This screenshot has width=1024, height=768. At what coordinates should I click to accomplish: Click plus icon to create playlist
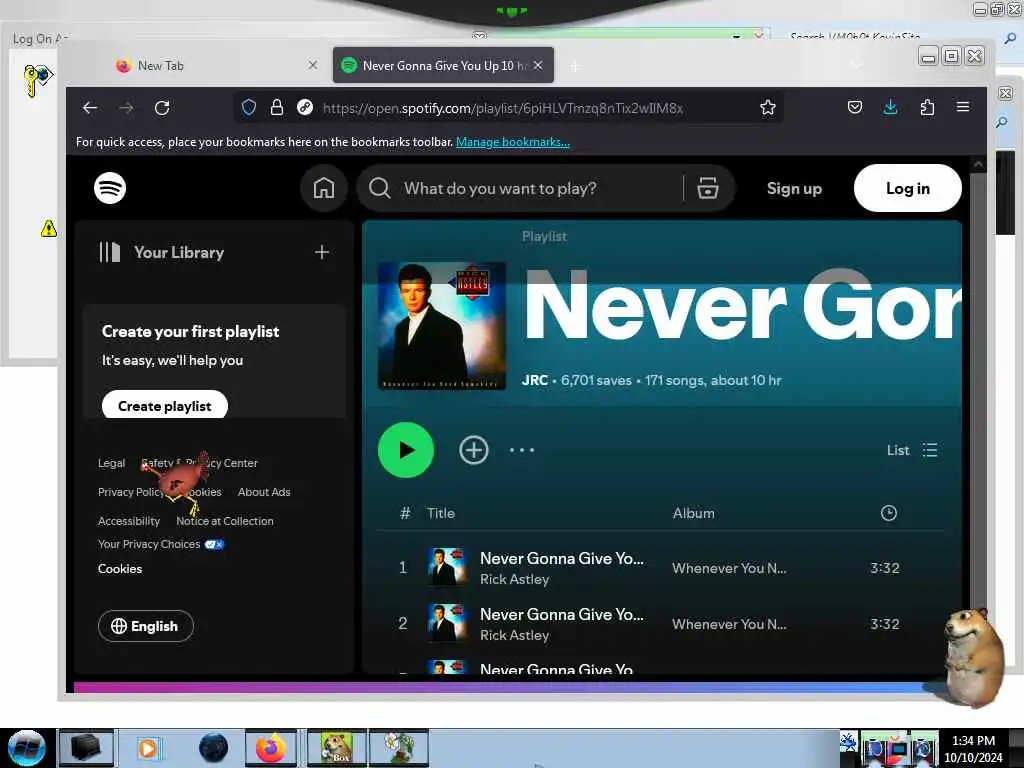[x=321, y=252]
